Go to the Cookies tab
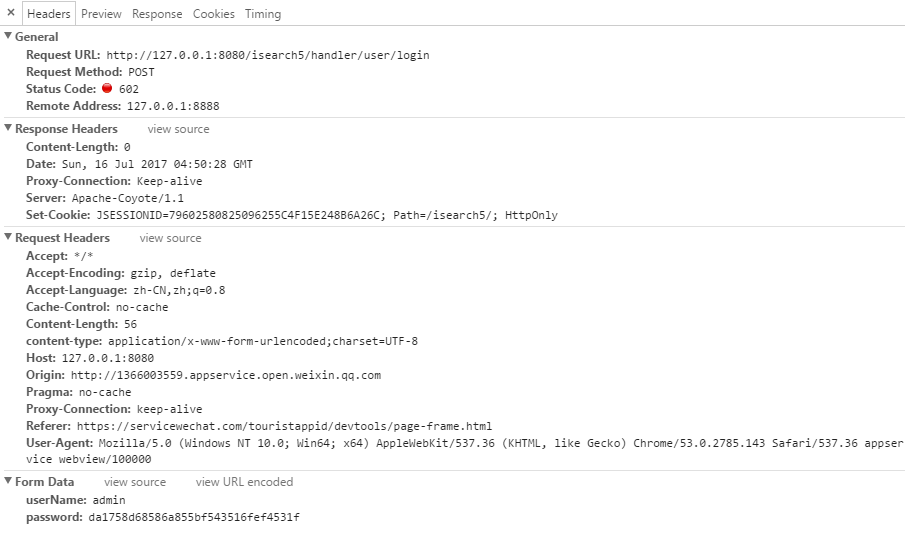The image size is (905, 535). pos(214,14)
